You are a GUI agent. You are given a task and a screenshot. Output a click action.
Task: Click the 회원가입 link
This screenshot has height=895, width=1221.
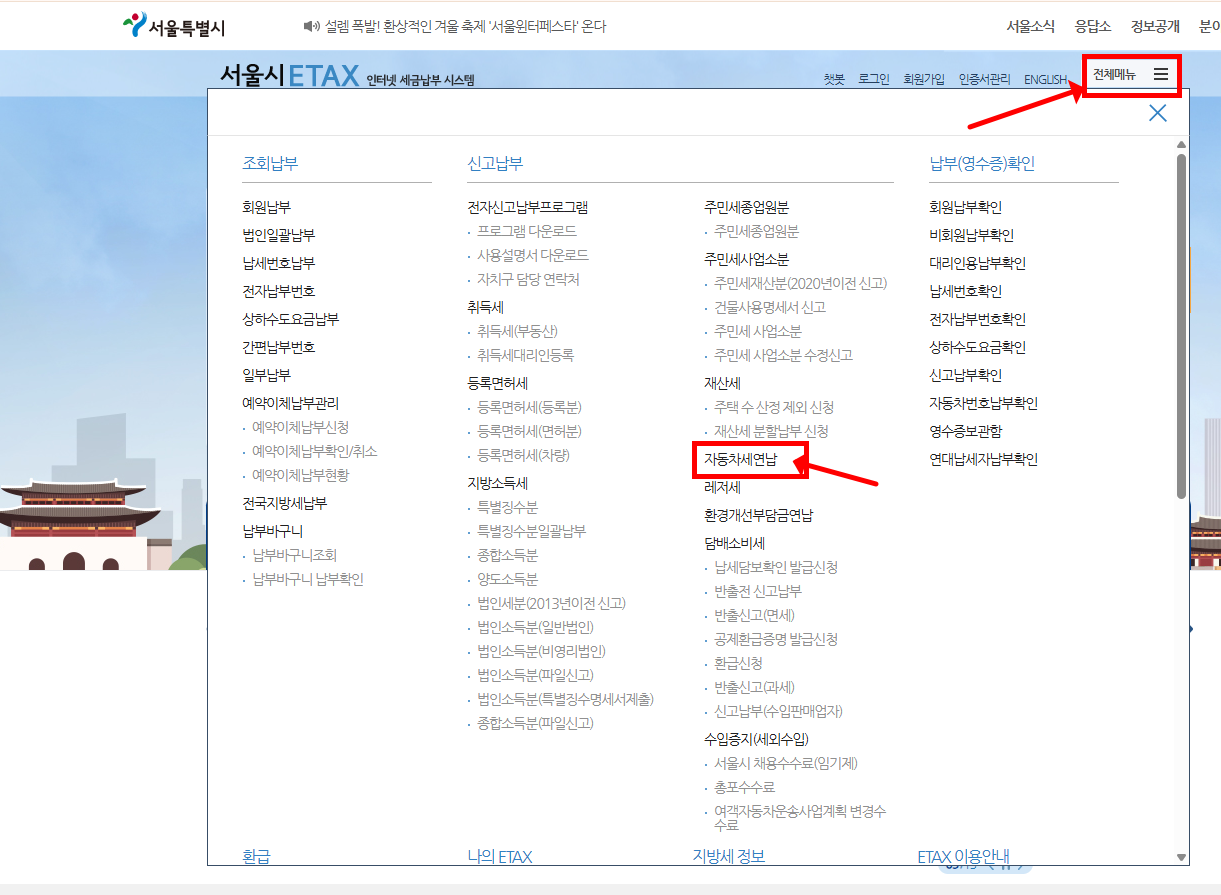[923, 79]
